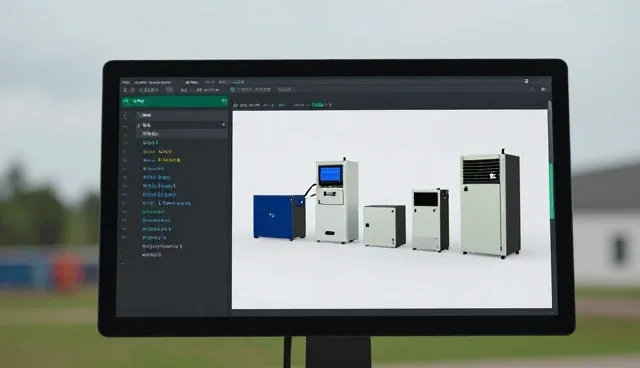
Task: Select the green highlighted header bar in left panel
Action: pos(175,101)
